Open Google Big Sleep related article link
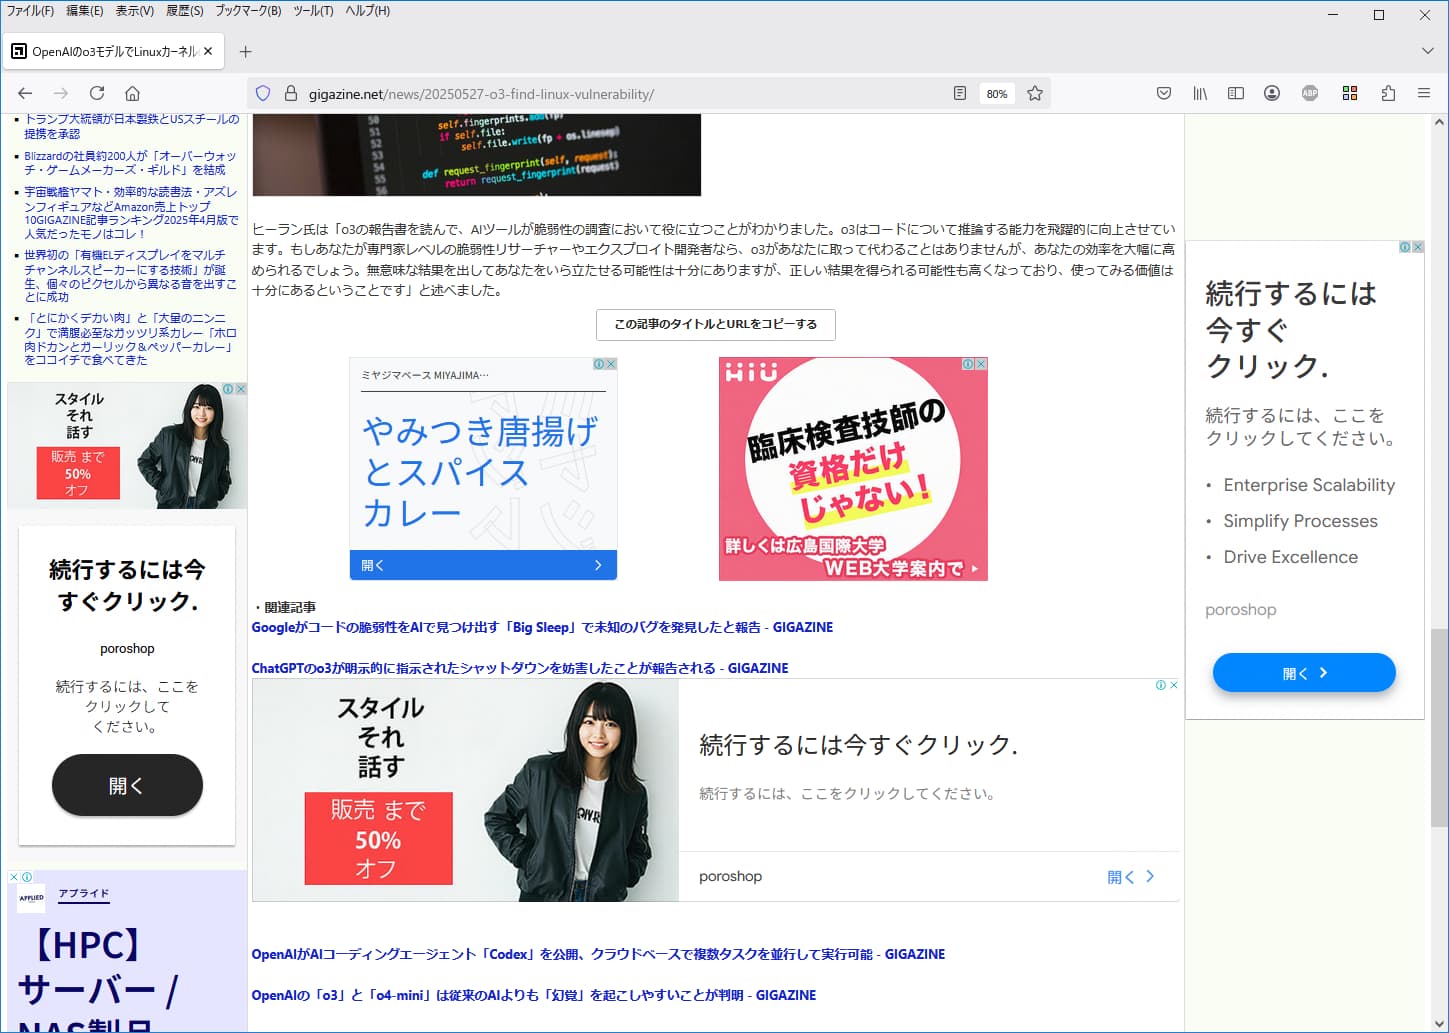The image size is (1449, 1033). (x=542, y=627)
